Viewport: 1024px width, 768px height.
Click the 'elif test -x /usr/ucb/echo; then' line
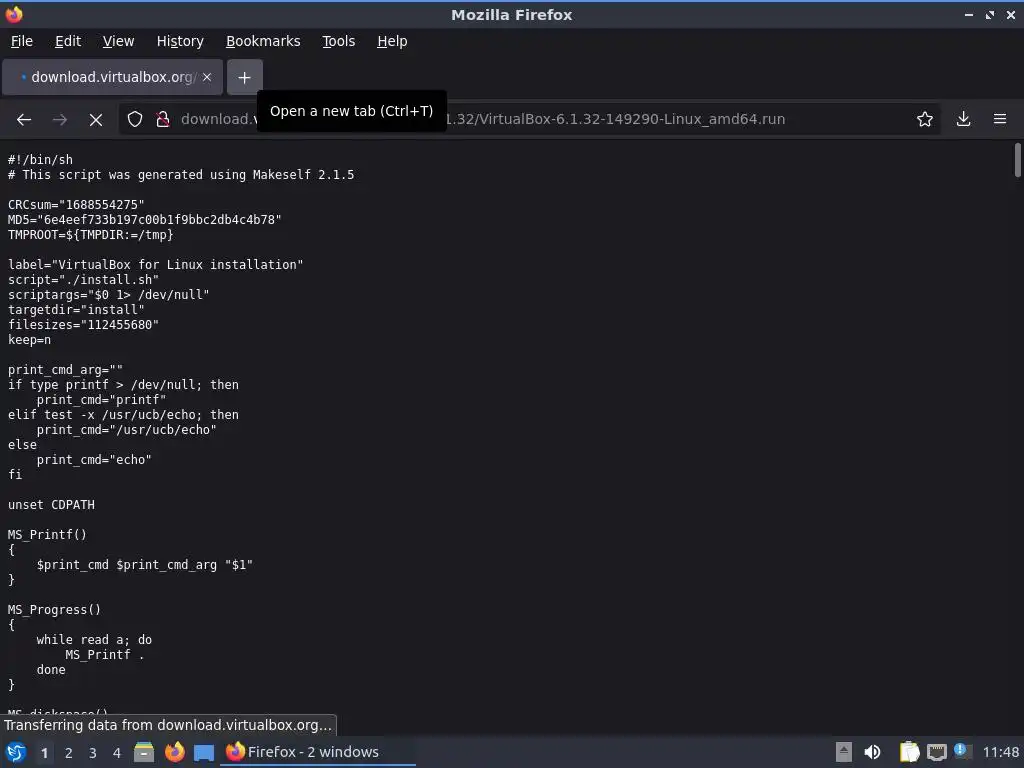[x=123, y=415]
